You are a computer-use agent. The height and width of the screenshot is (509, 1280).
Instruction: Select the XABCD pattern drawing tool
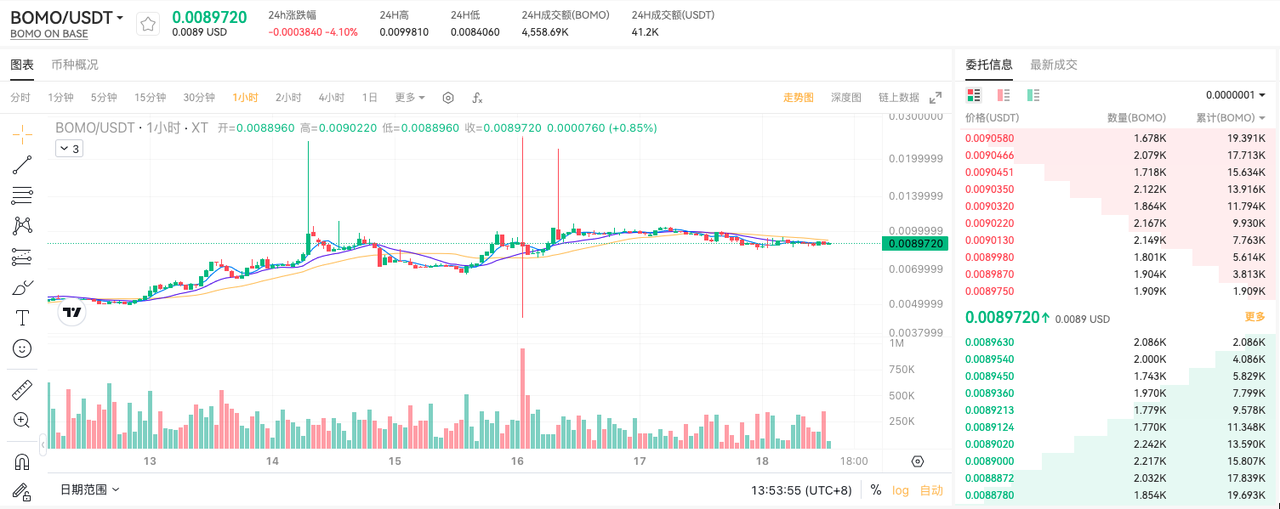point(22,226)
